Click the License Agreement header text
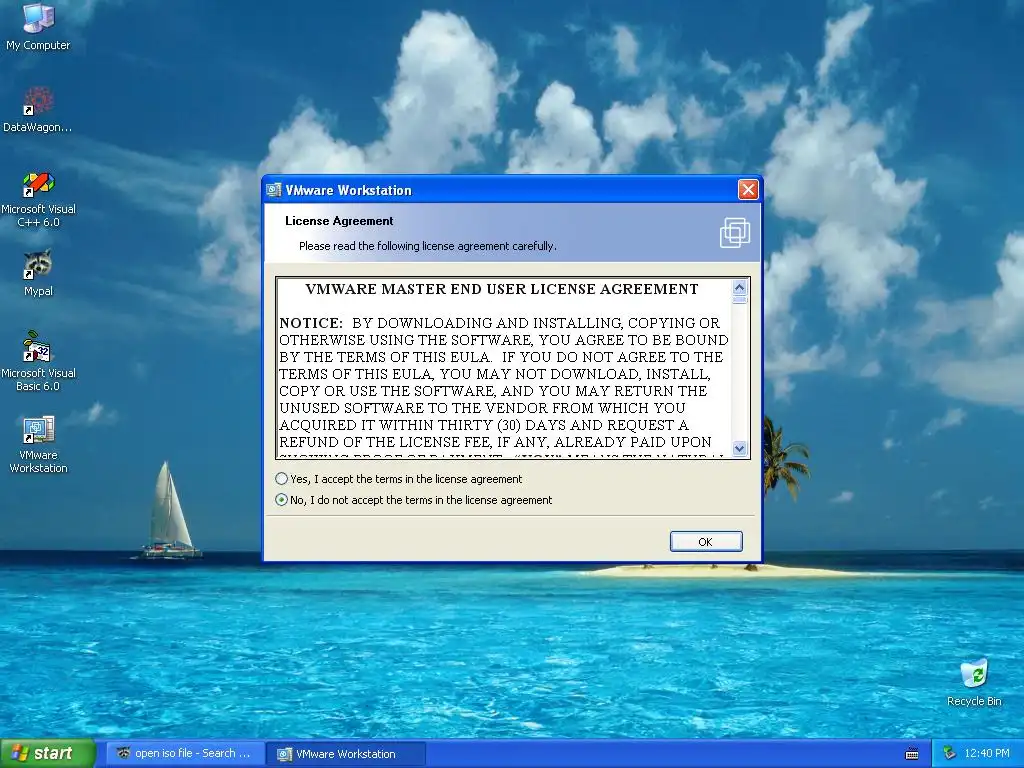Viewport: 1024px width, 768px height. tap(339, 221)
